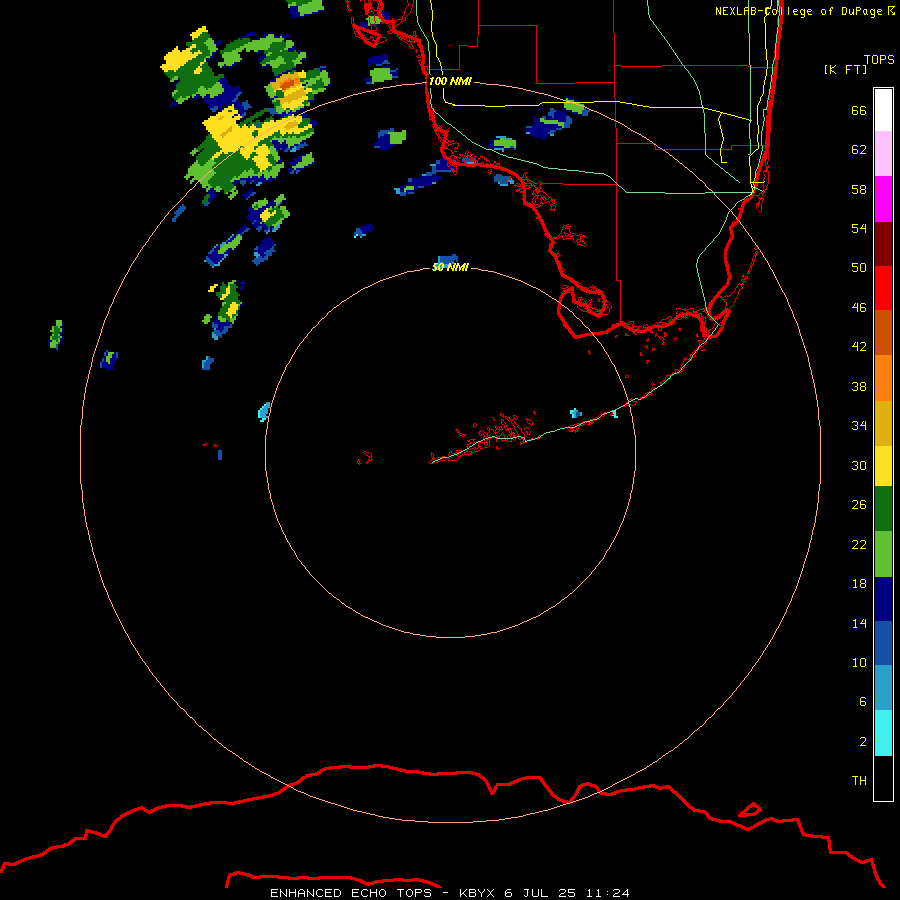The image size is (900, 900).
Task: Click the "11:24" timestamp
Action: click(x=608, y=893)
